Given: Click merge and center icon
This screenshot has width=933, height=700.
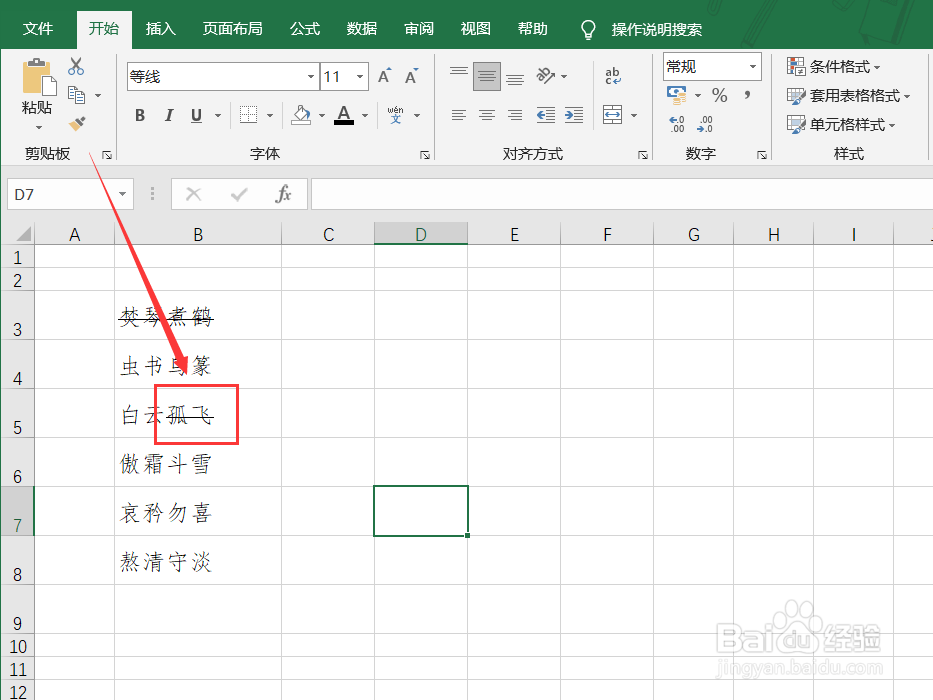Looking at the screenshot, I should coord(612,114).
